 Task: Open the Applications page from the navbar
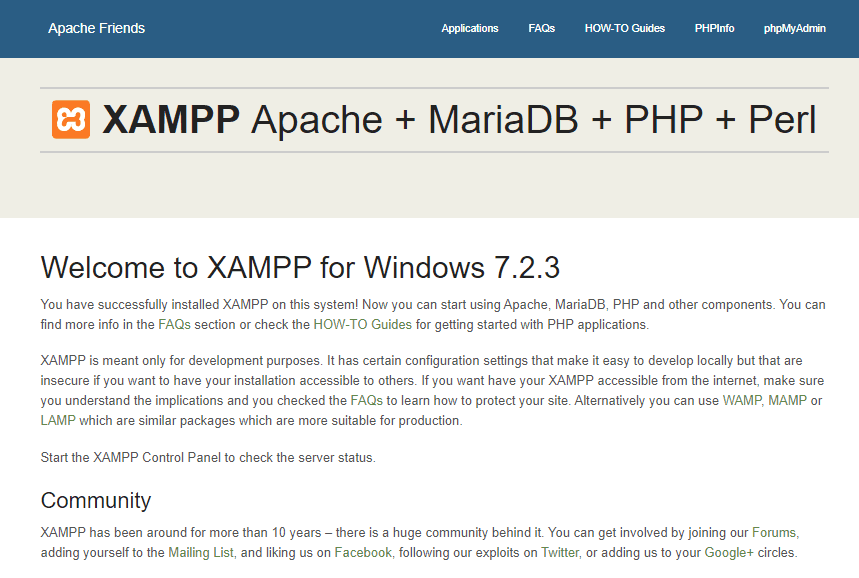(x=470, y=28)
